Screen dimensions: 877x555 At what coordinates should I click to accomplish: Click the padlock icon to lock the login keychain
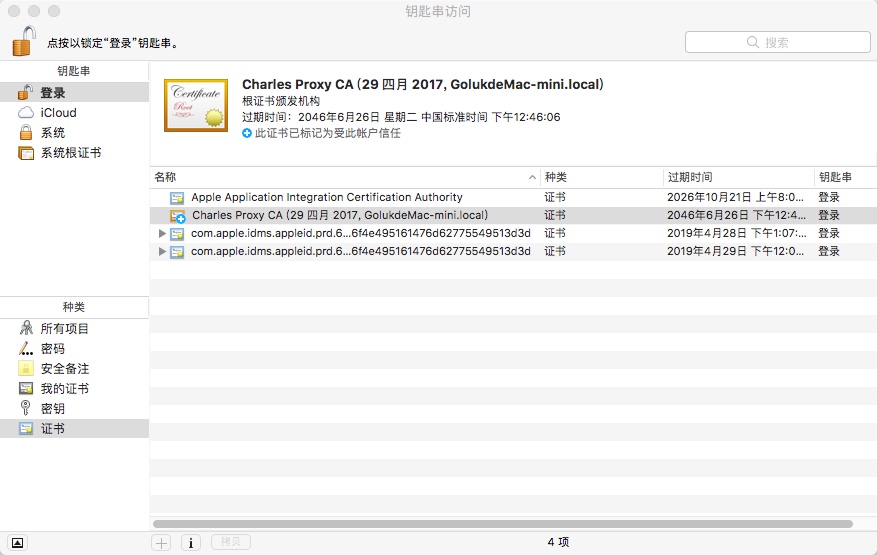(24, 40)
